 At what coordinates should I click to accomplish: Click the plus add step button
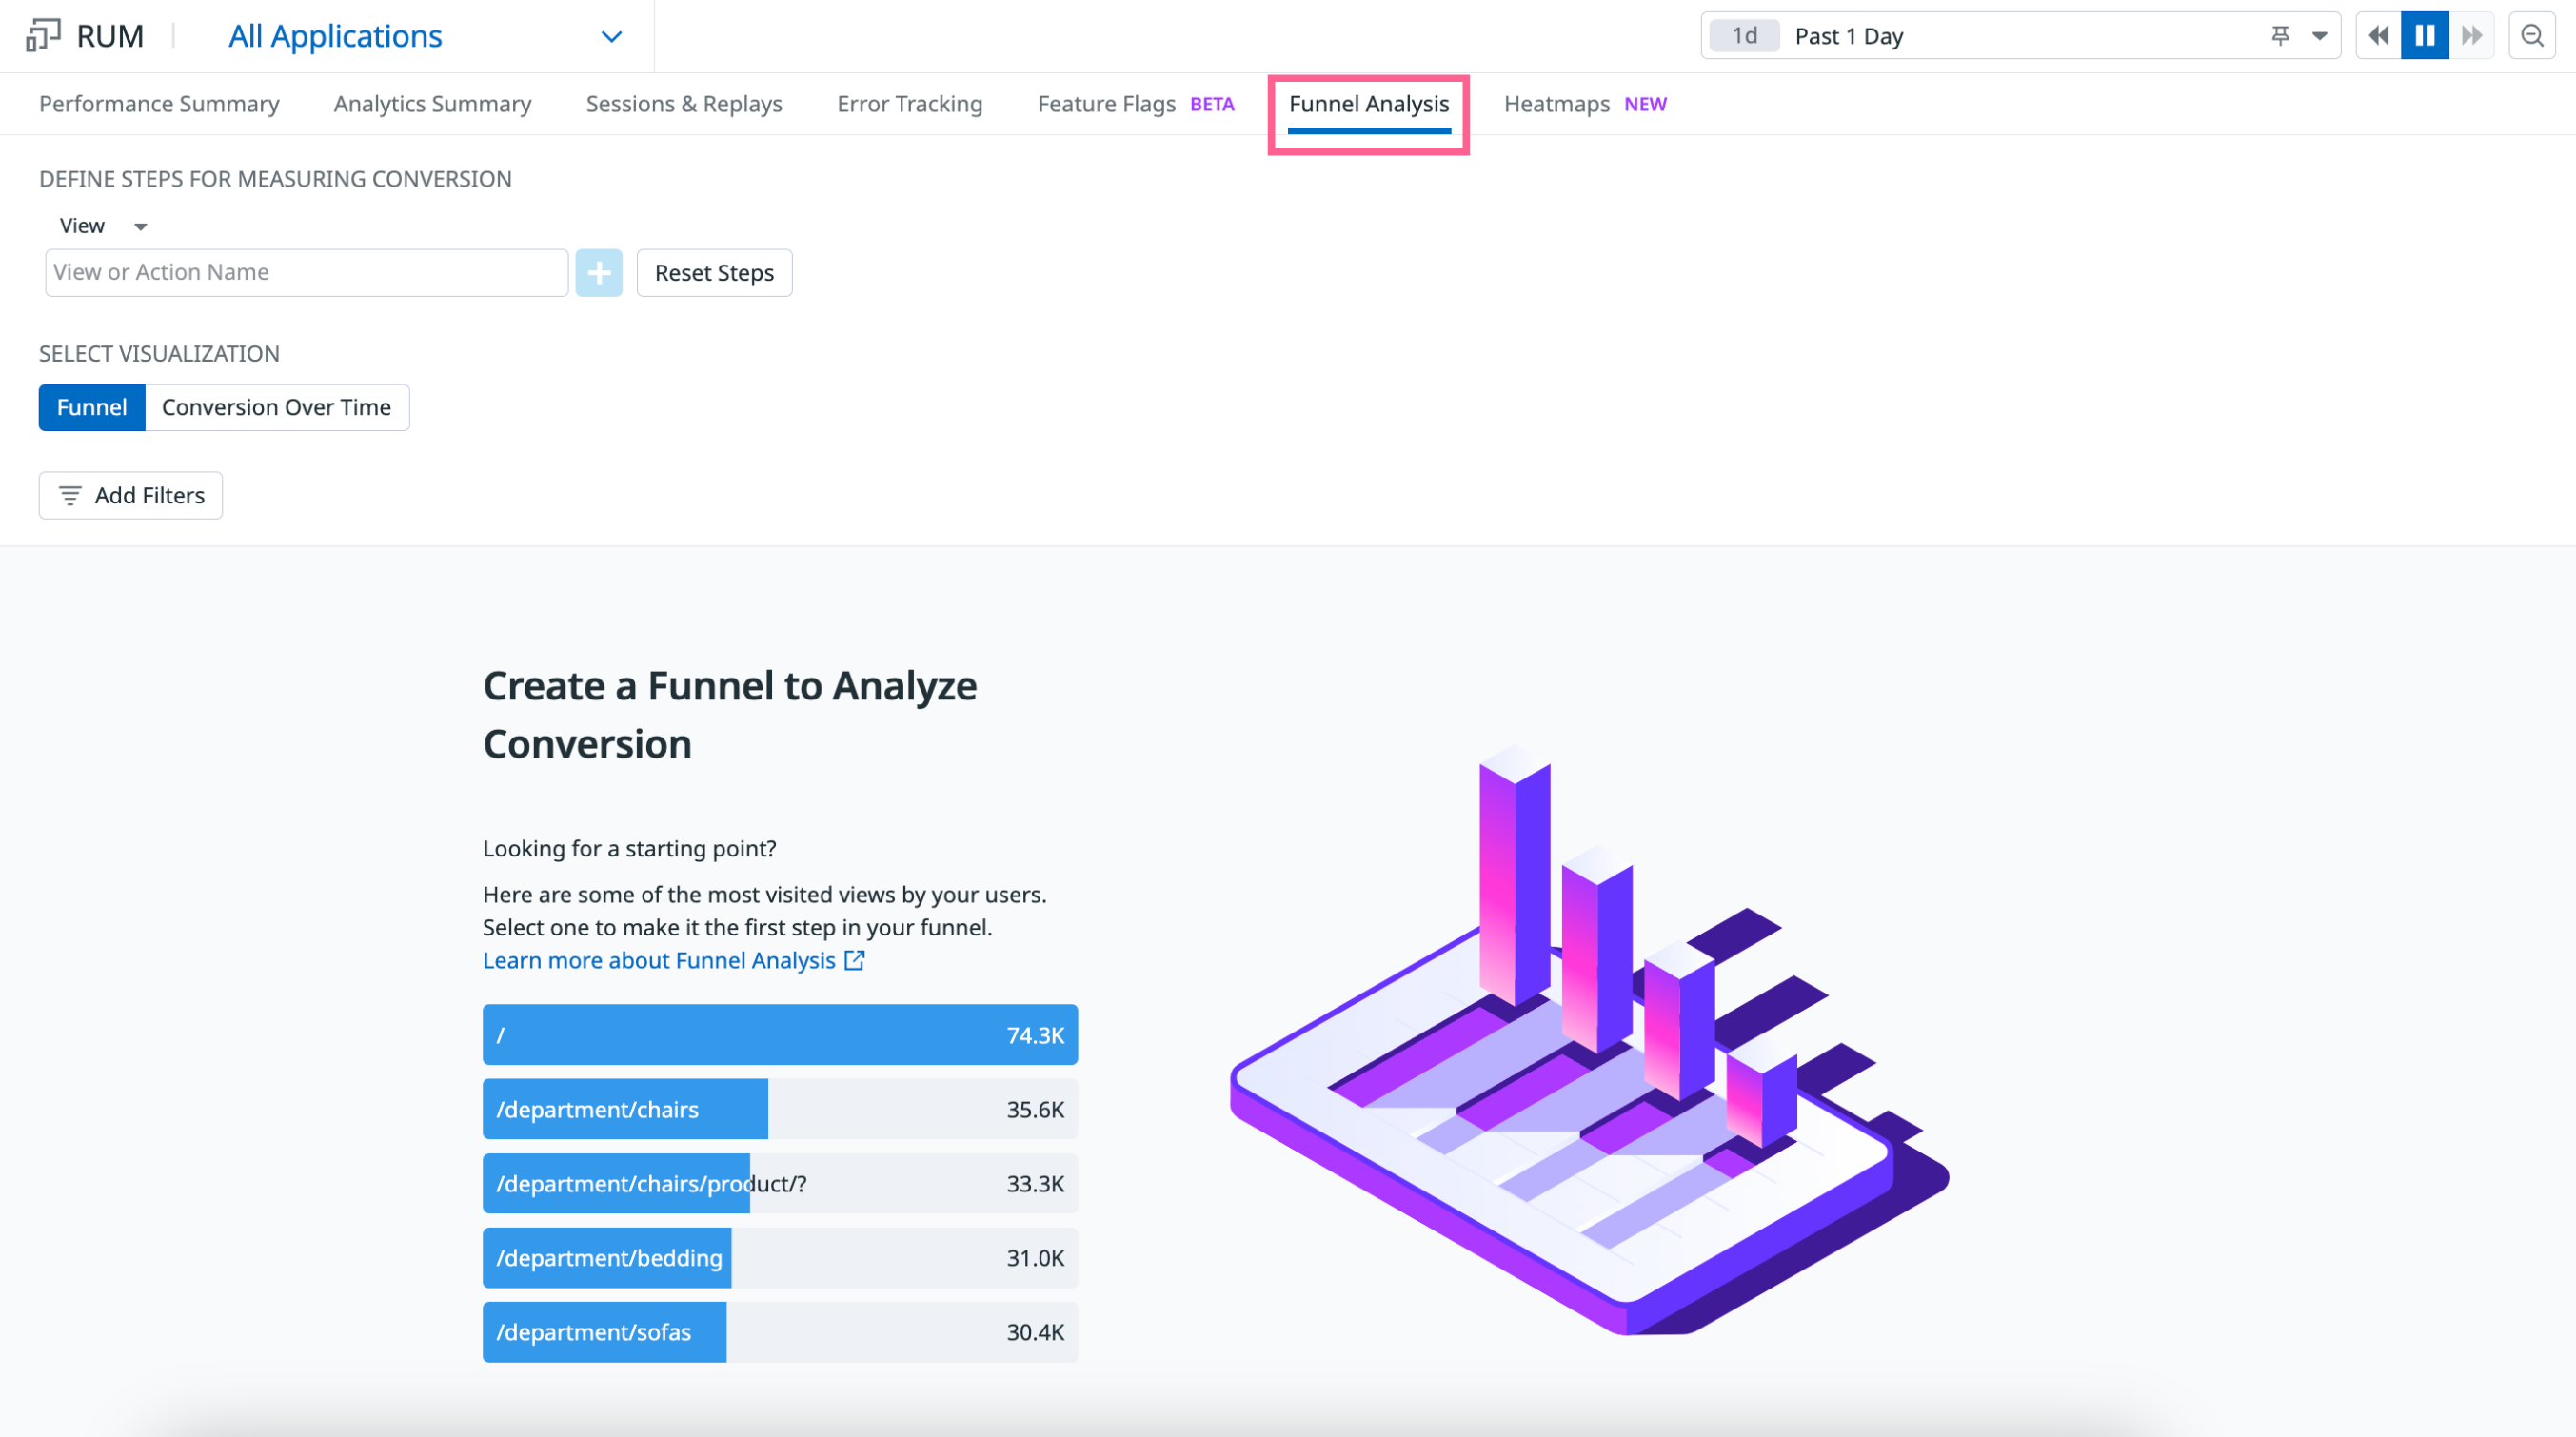tap(598, 273)
